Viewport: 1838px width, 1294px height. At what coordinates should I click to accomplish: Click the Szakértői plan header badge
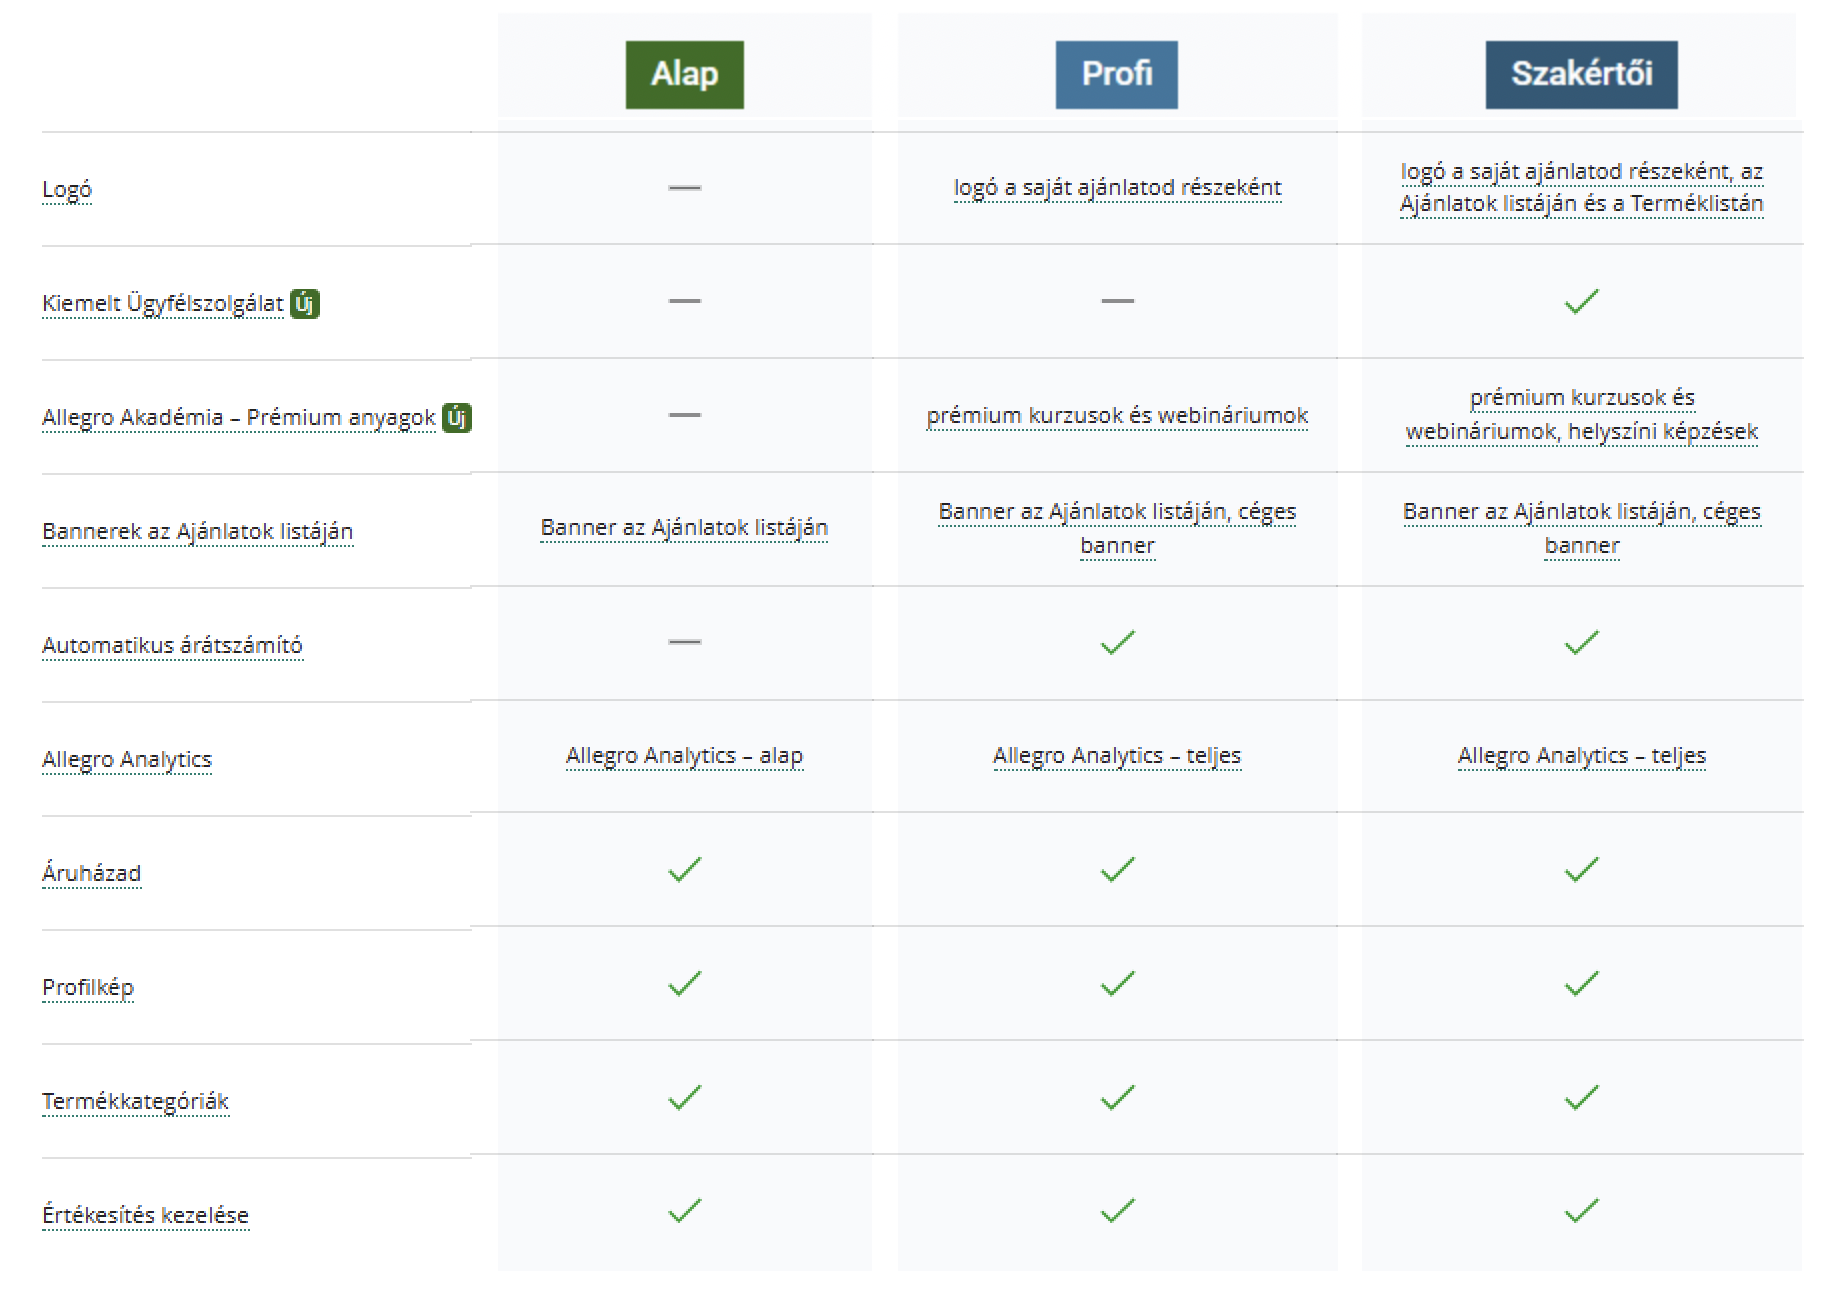click(x=1581, y=75)
